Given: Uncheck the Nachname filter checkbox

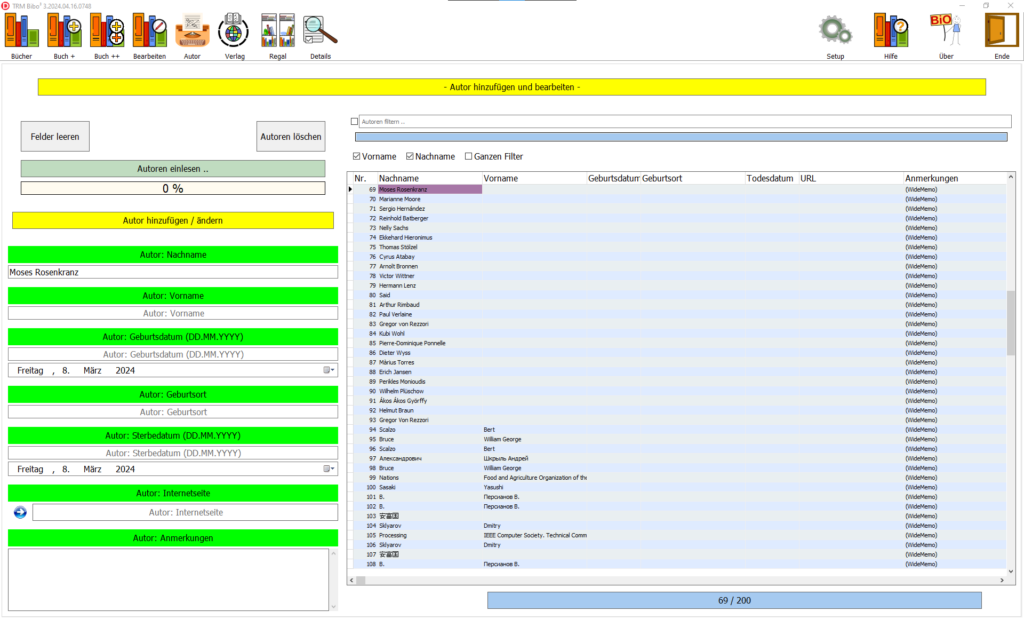Looking at the screenshot, I should pos(410,156).
